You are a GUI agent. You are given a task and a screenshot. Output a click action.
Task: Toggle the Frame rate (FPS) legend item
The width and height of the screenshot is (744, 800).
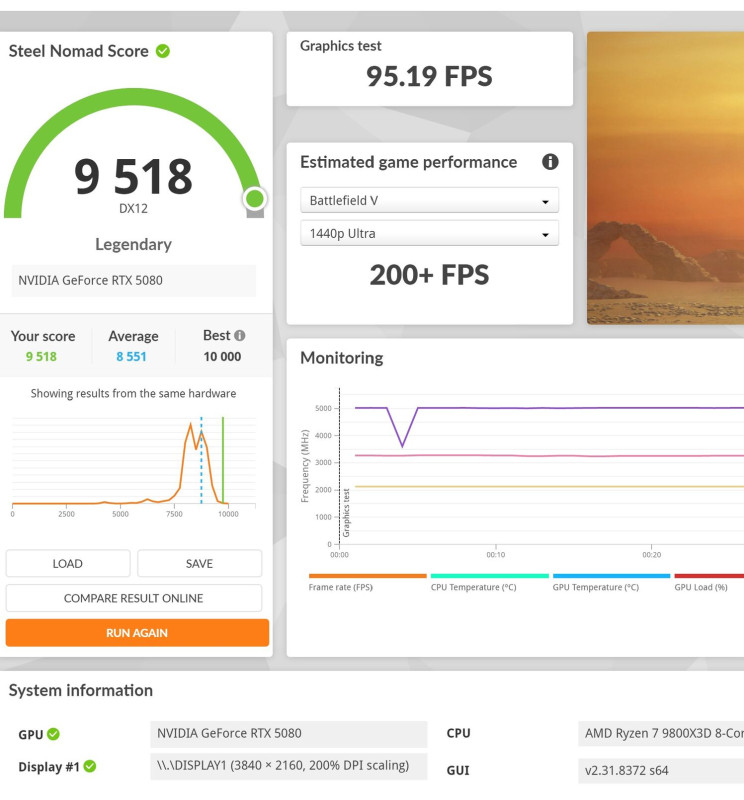pyautogui.click(x=367, y=583)
